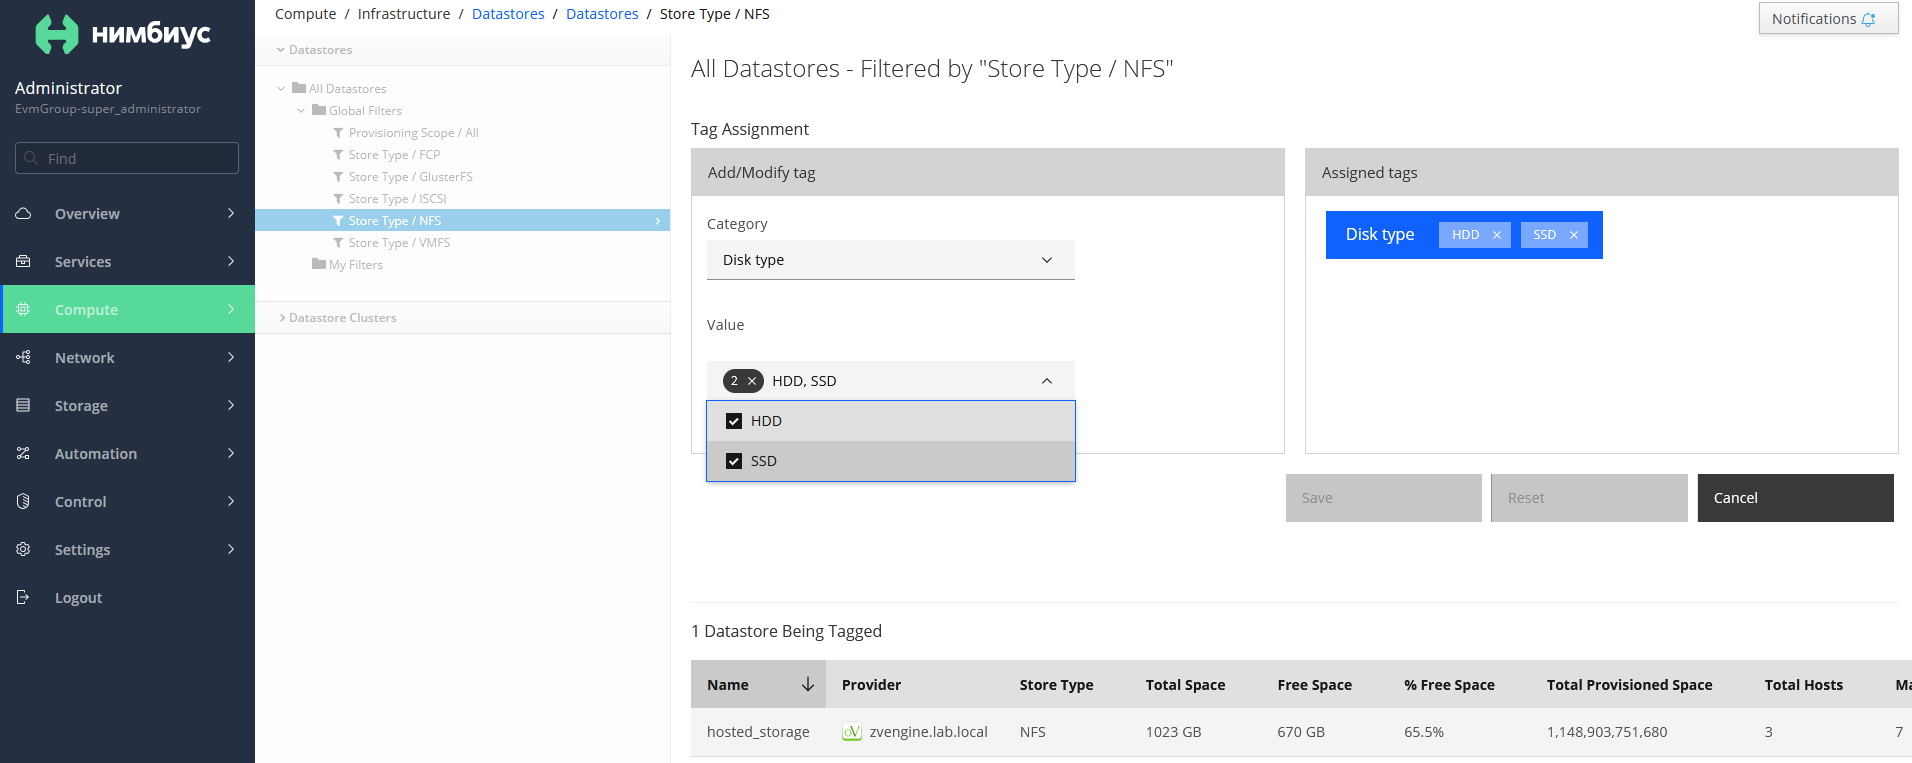Click the All Datastores folder icon
This screenshot has height=763, width=1912.
click(x=299, y=88)
